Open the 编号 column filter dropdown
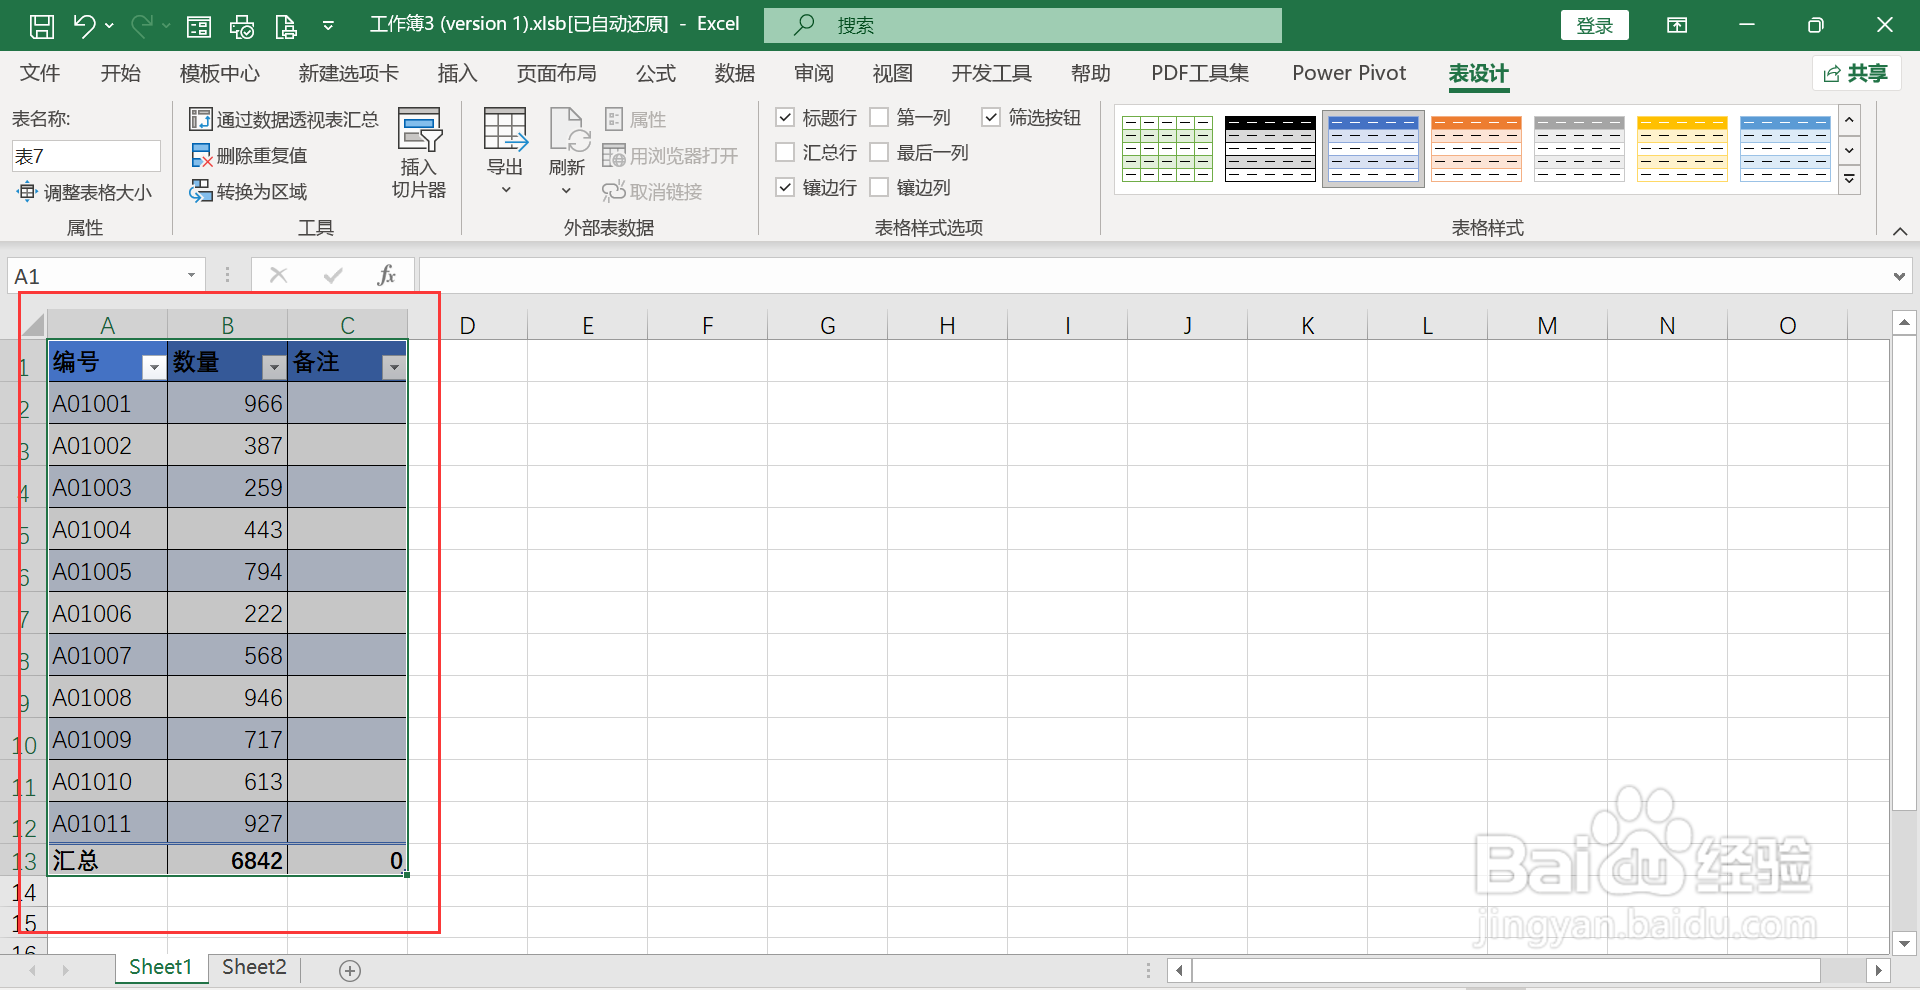Image resolution: width=1920 pixels, height=990 pixels. coord(152,365)
